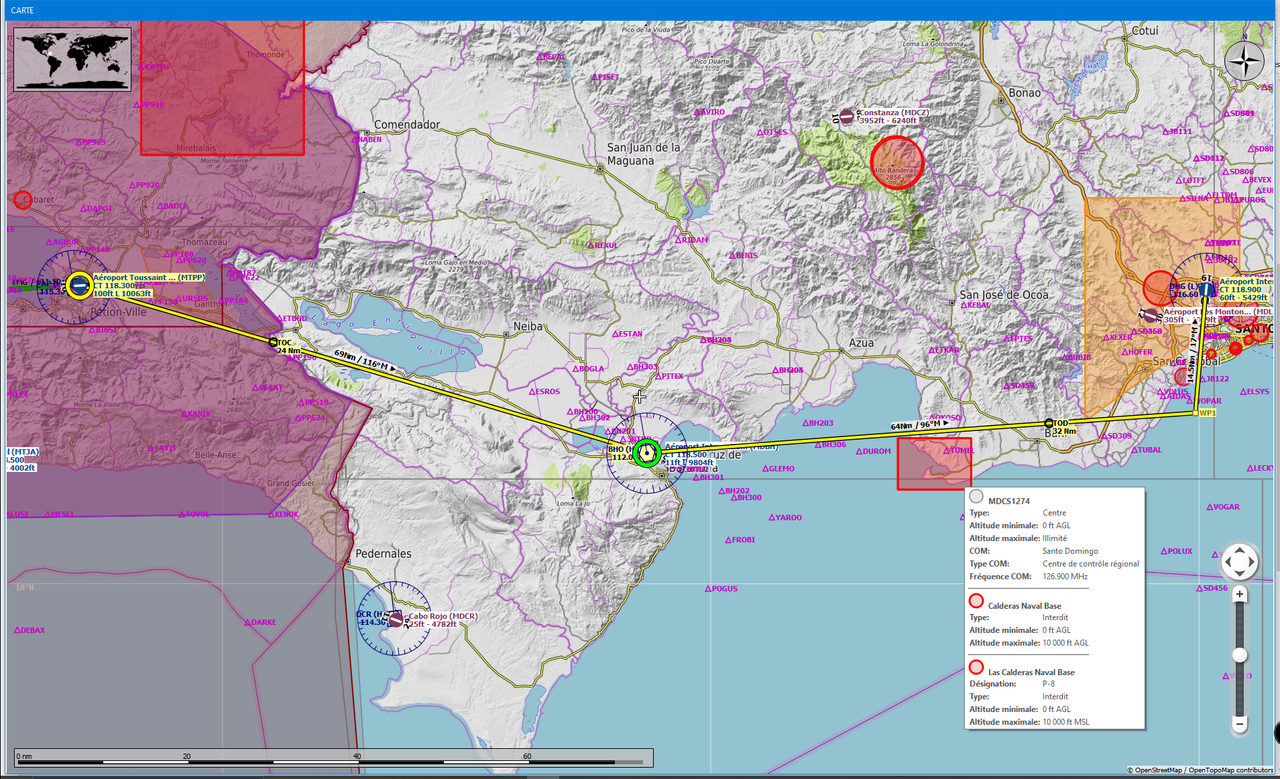Select the RIDAM waypoint triangle
The image size is (1280, 779).
[678, 240]
